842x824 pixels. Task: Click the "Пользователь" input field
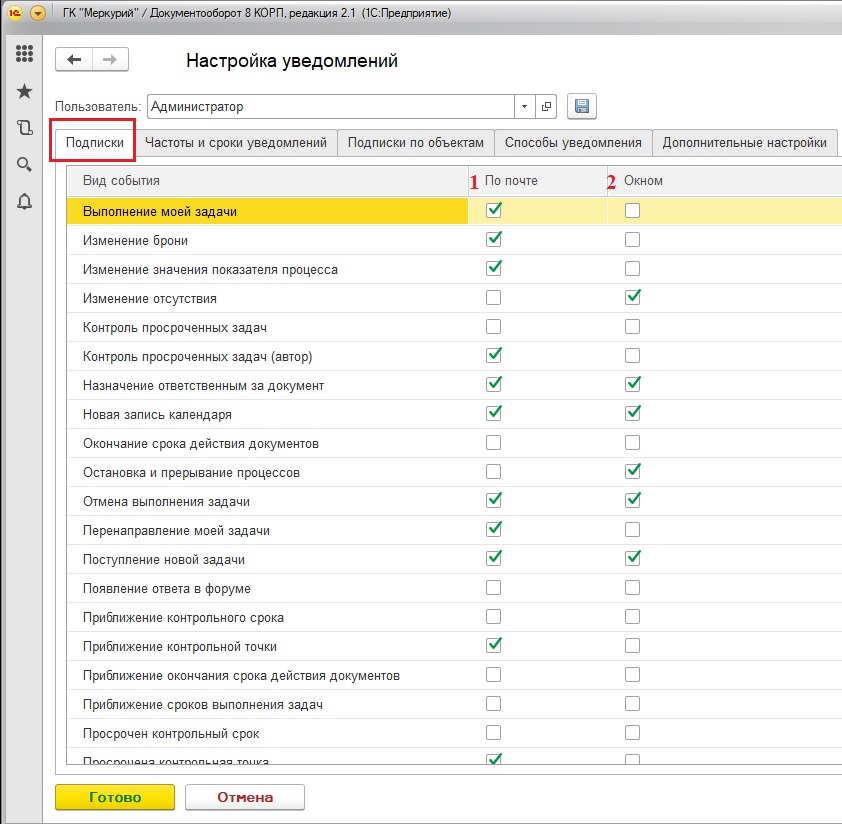[330, 107]
